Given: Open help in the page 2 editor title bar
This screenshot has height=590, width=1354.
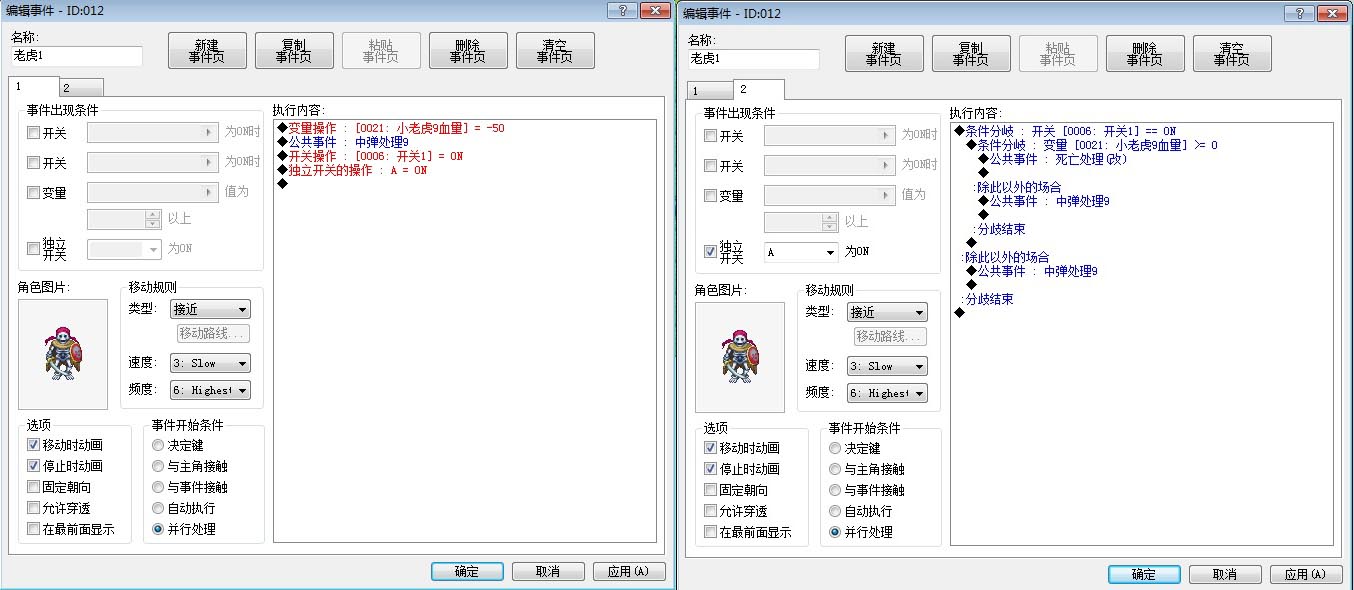Looking at the screenshot, I should click(1299, 13).
